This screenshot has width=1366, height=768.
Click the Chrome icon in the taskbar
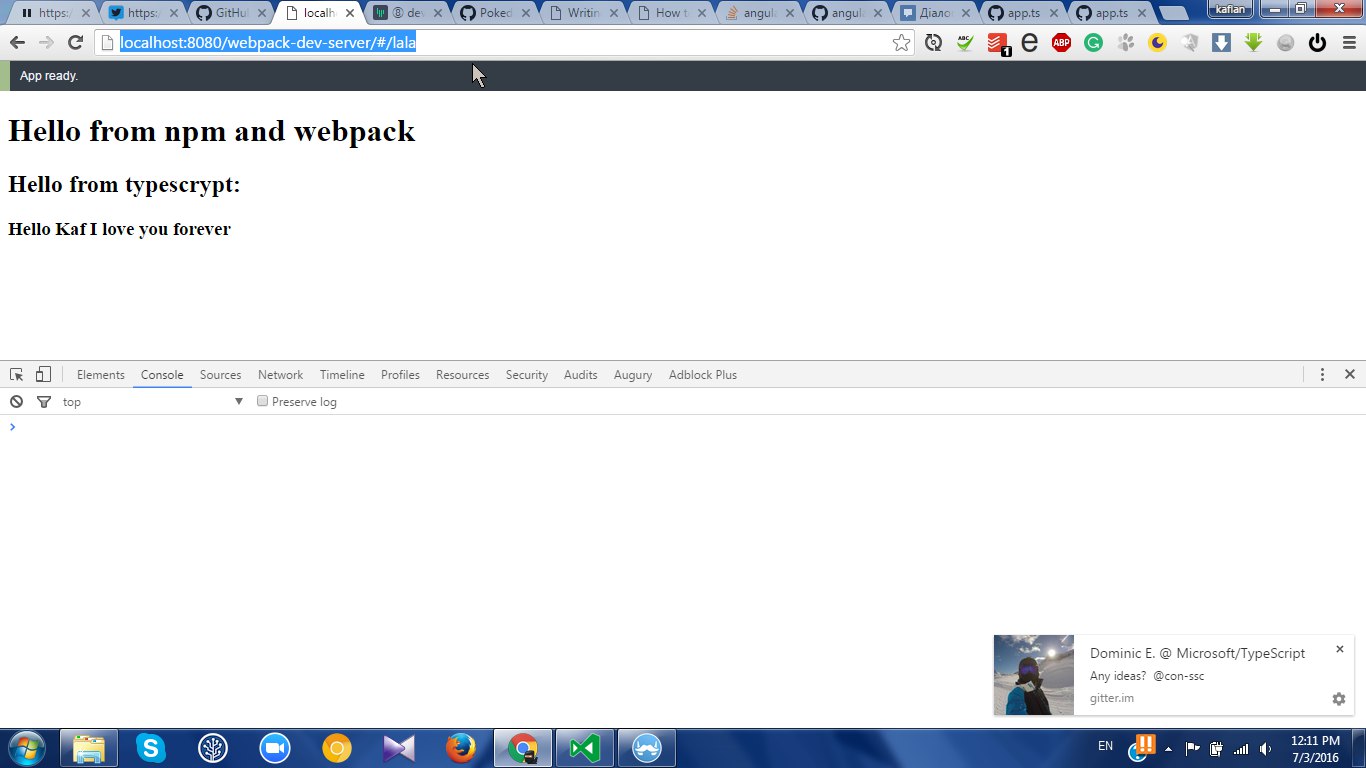click(522, 748)
